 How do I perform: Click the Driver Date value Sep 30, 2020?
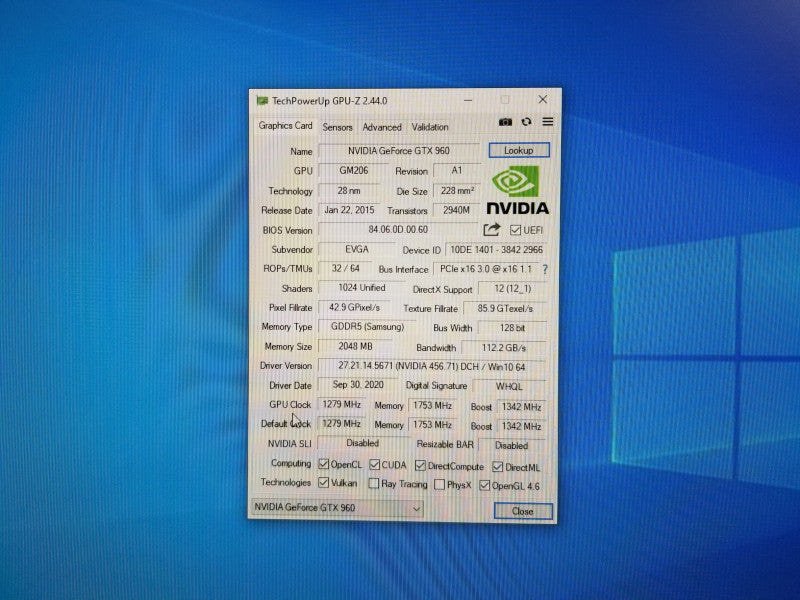358,385
